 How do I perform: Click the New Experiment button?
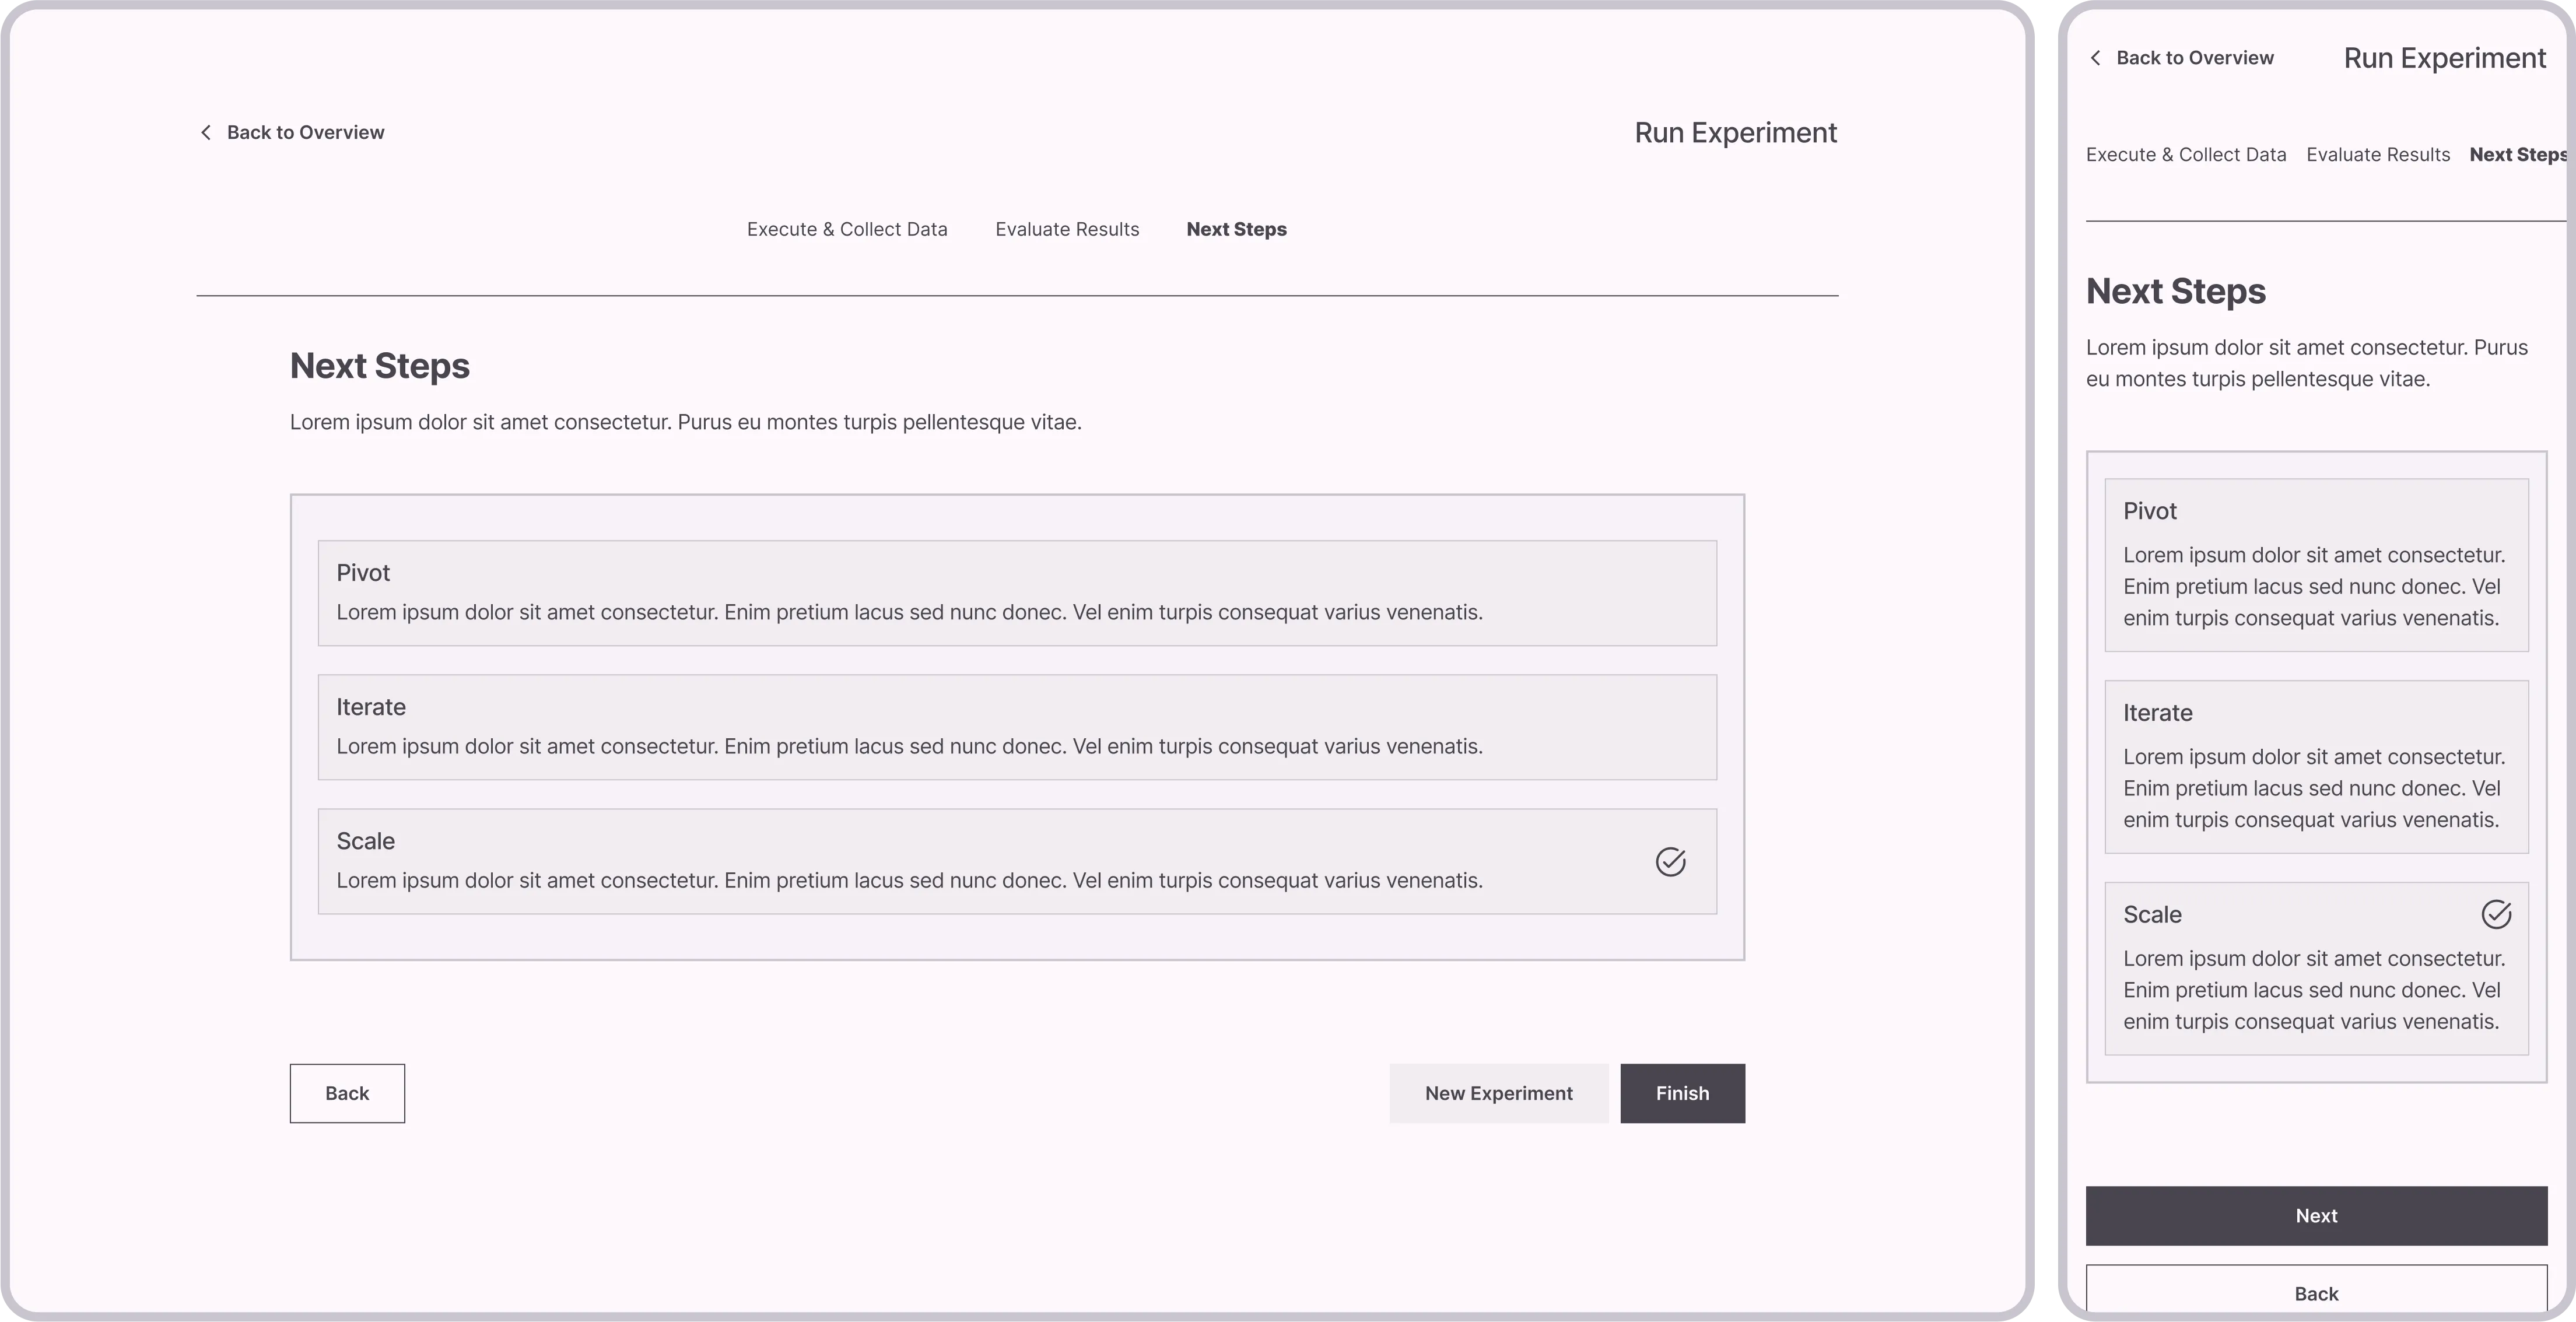1498,1093
